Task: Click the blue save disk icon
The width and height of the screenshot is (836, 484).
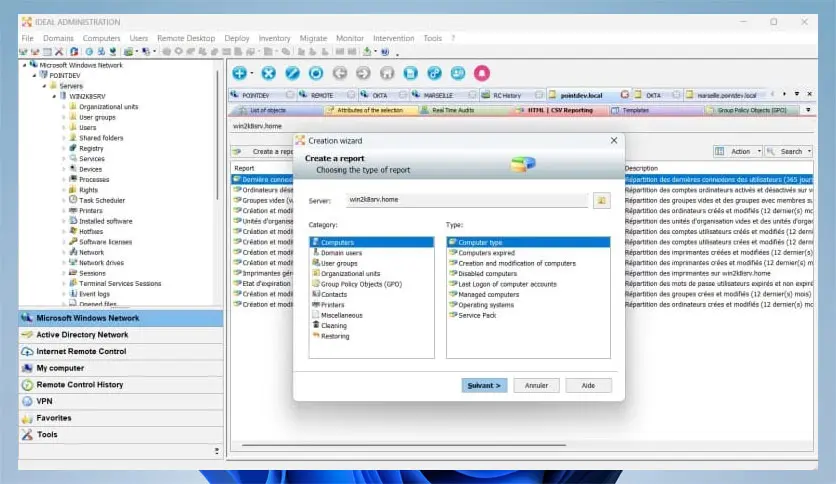Action: pos(411,73)
